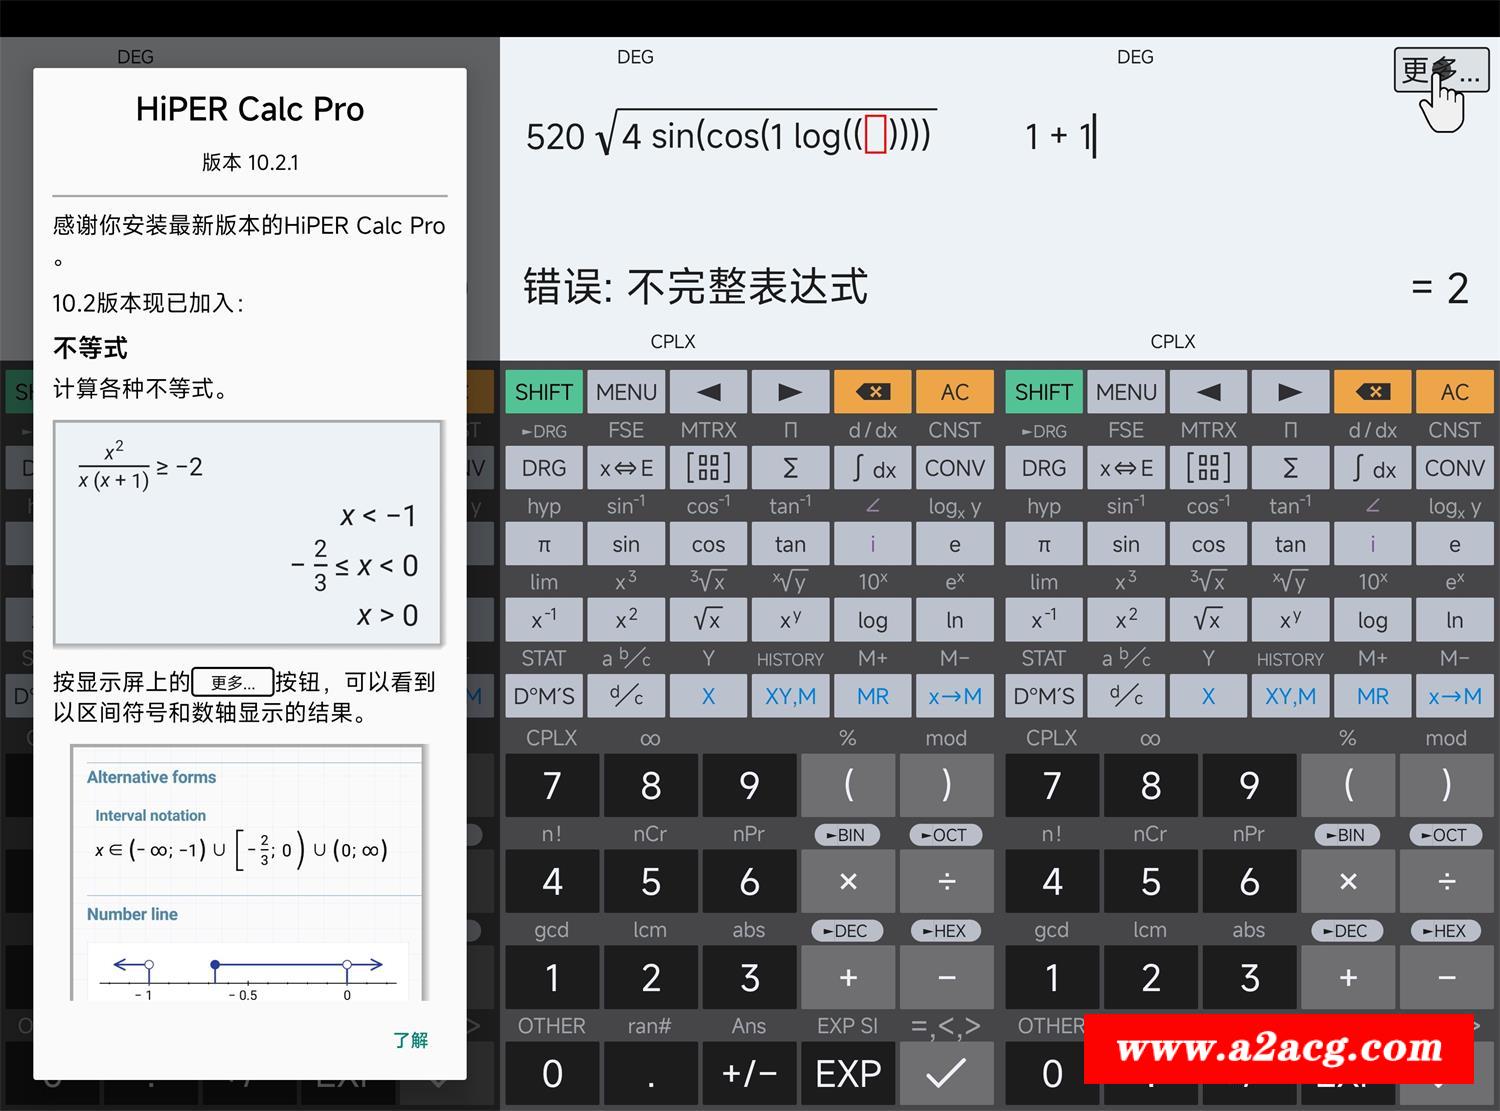Select the x² key on middle keypad
This screenshot has height=1111, width=1500.
[x=626, y=620]
